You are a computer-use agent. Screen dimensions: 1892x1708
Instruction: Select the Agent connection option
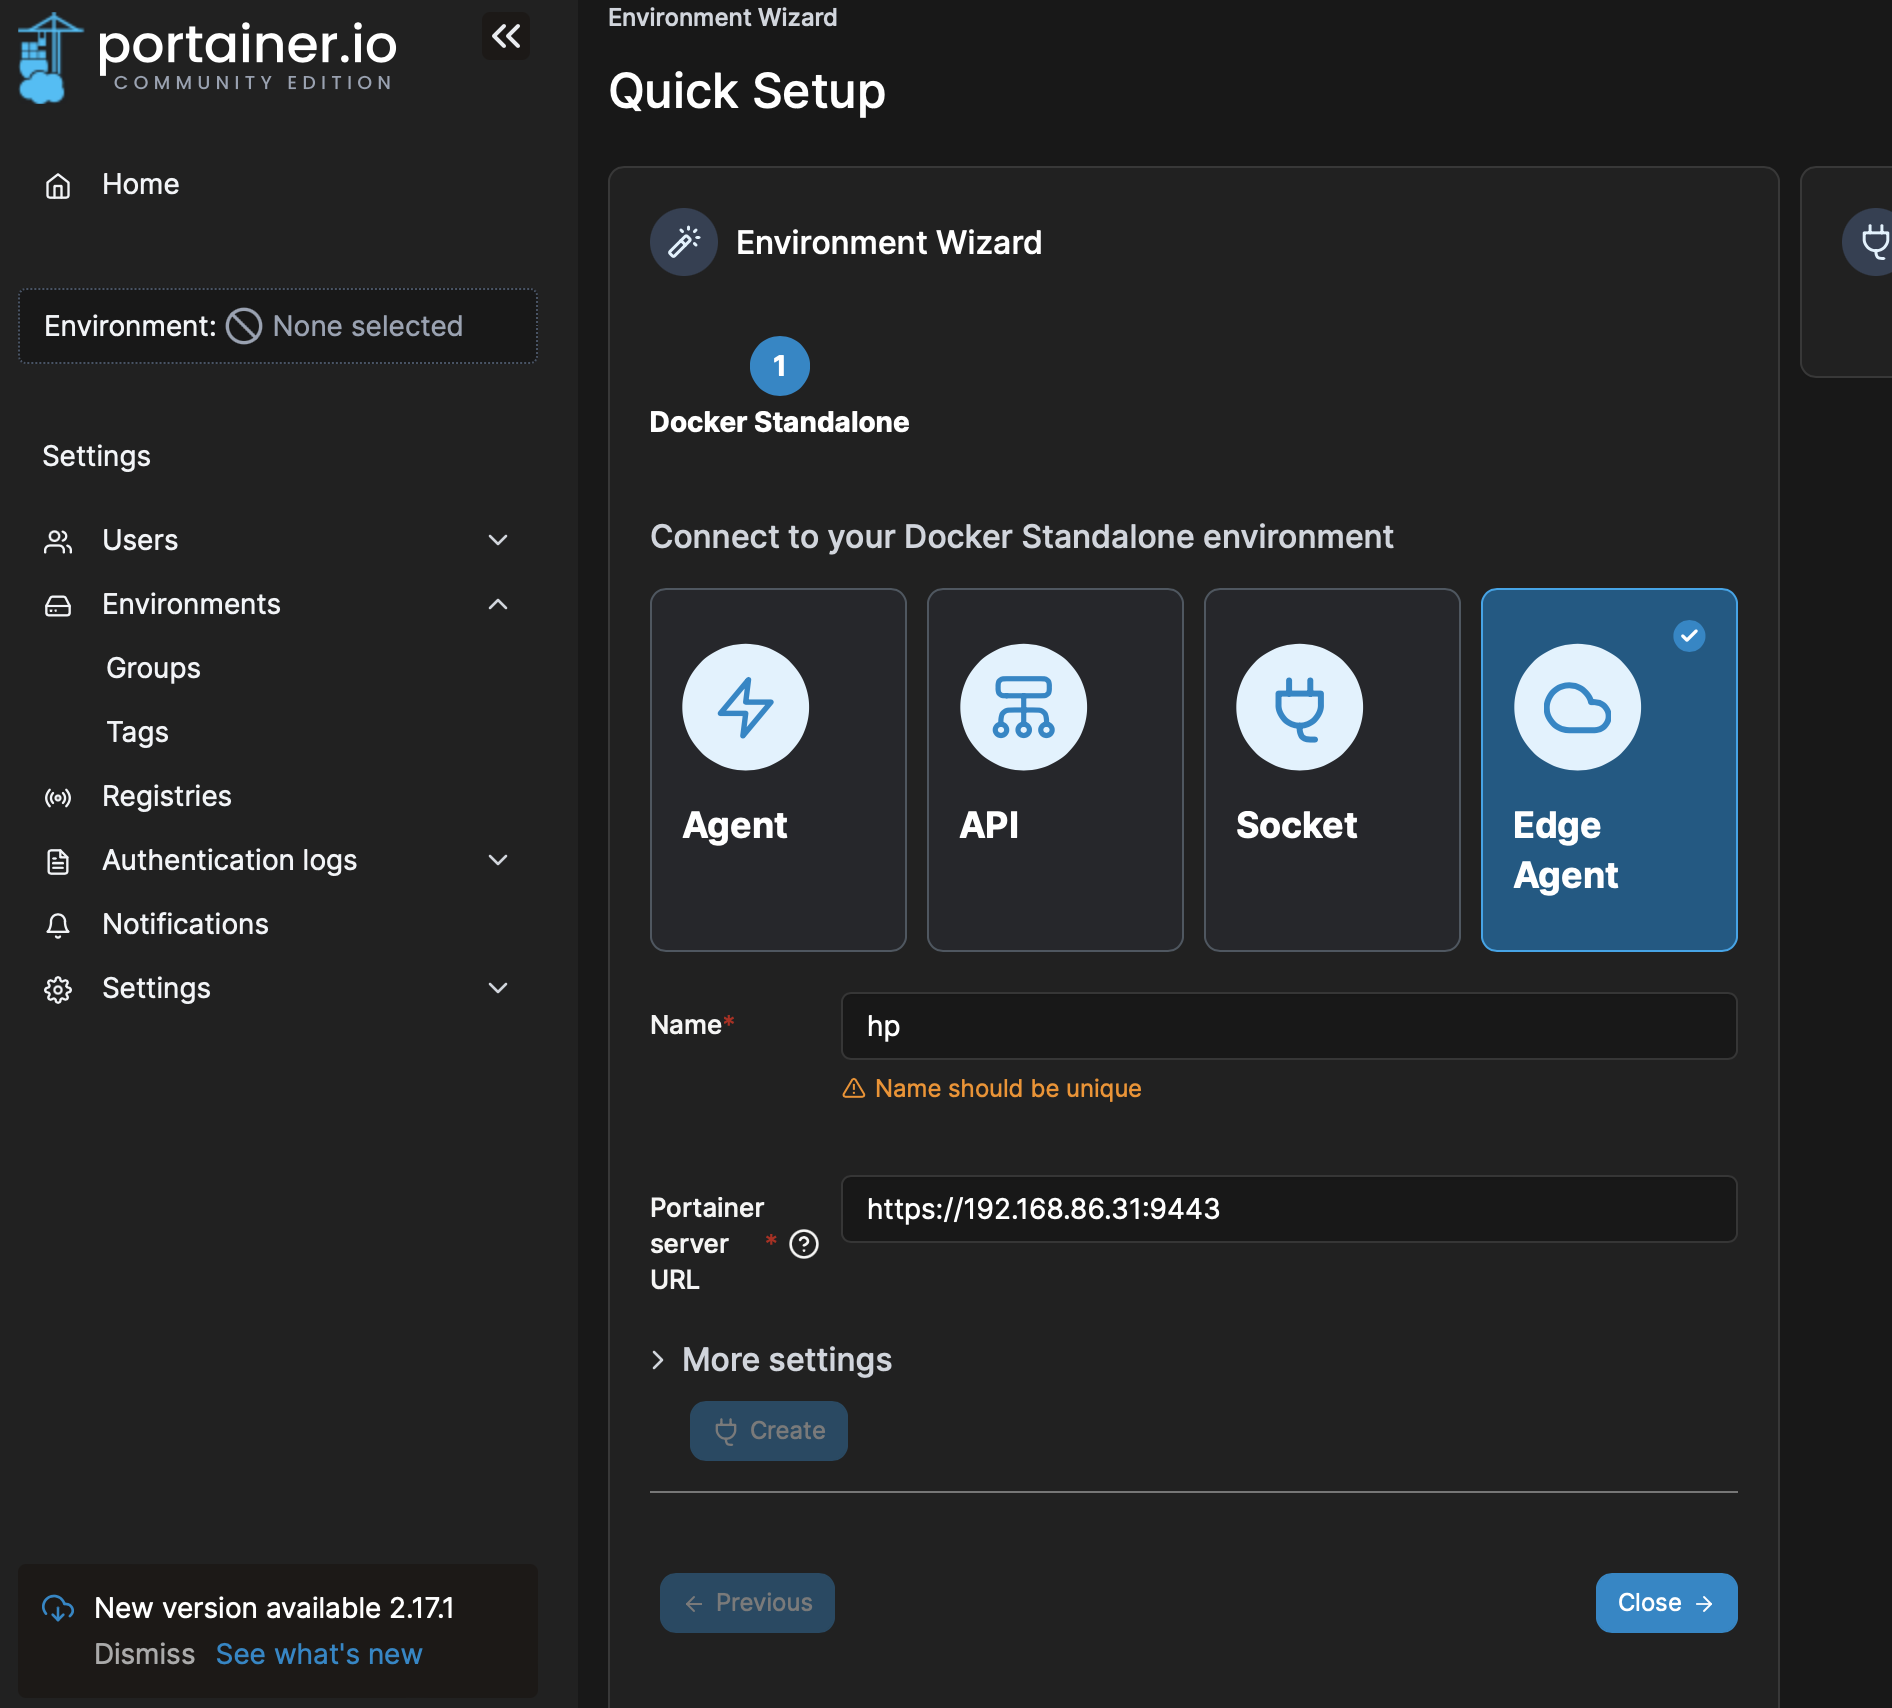[778, 769]
